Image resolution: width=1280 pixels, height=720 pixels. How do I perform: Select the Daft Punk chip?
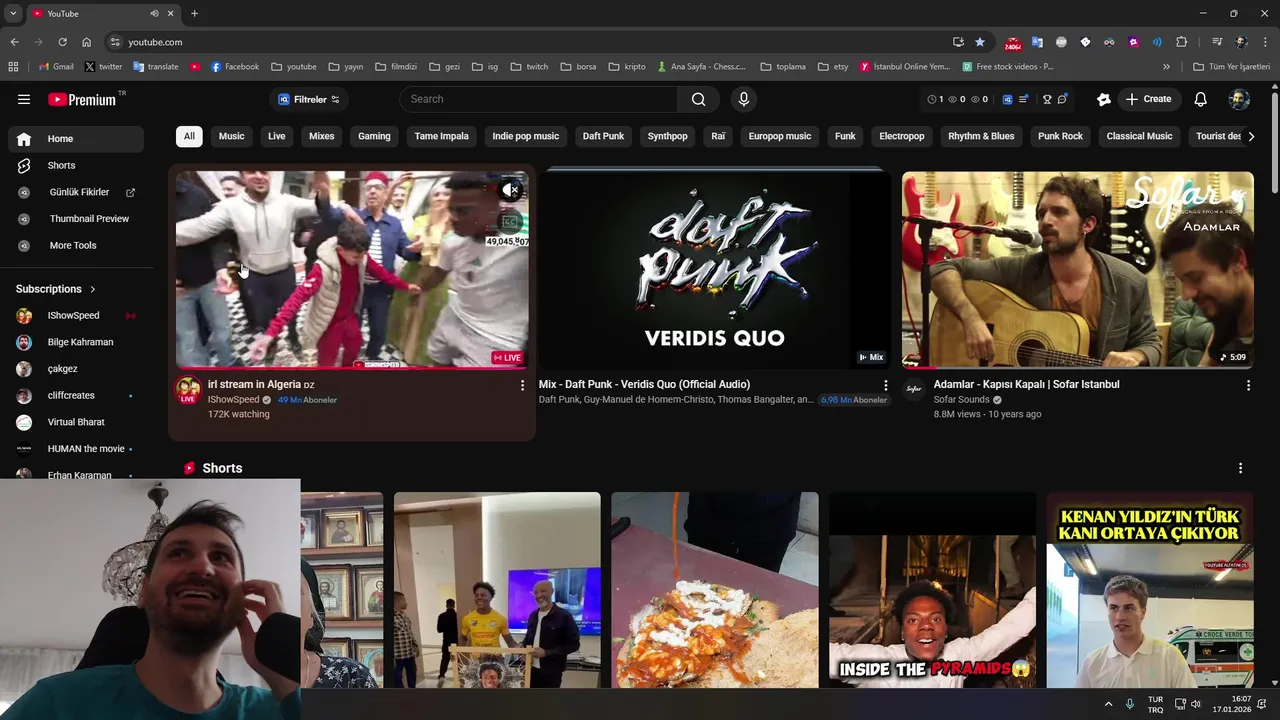point(603,136)
